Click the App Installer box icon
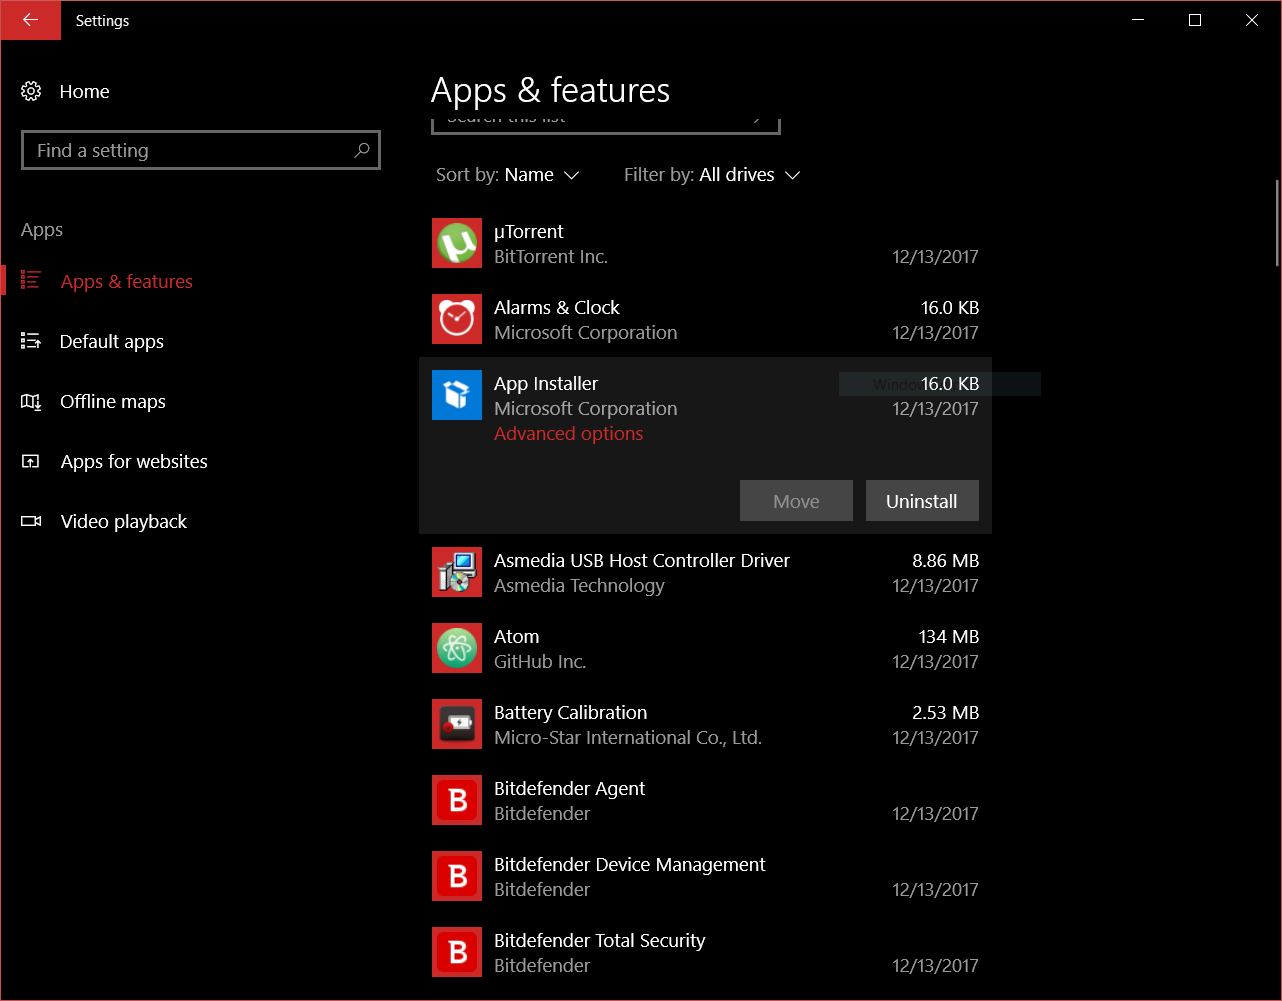1282x1001 pixels. click(457, 395)
